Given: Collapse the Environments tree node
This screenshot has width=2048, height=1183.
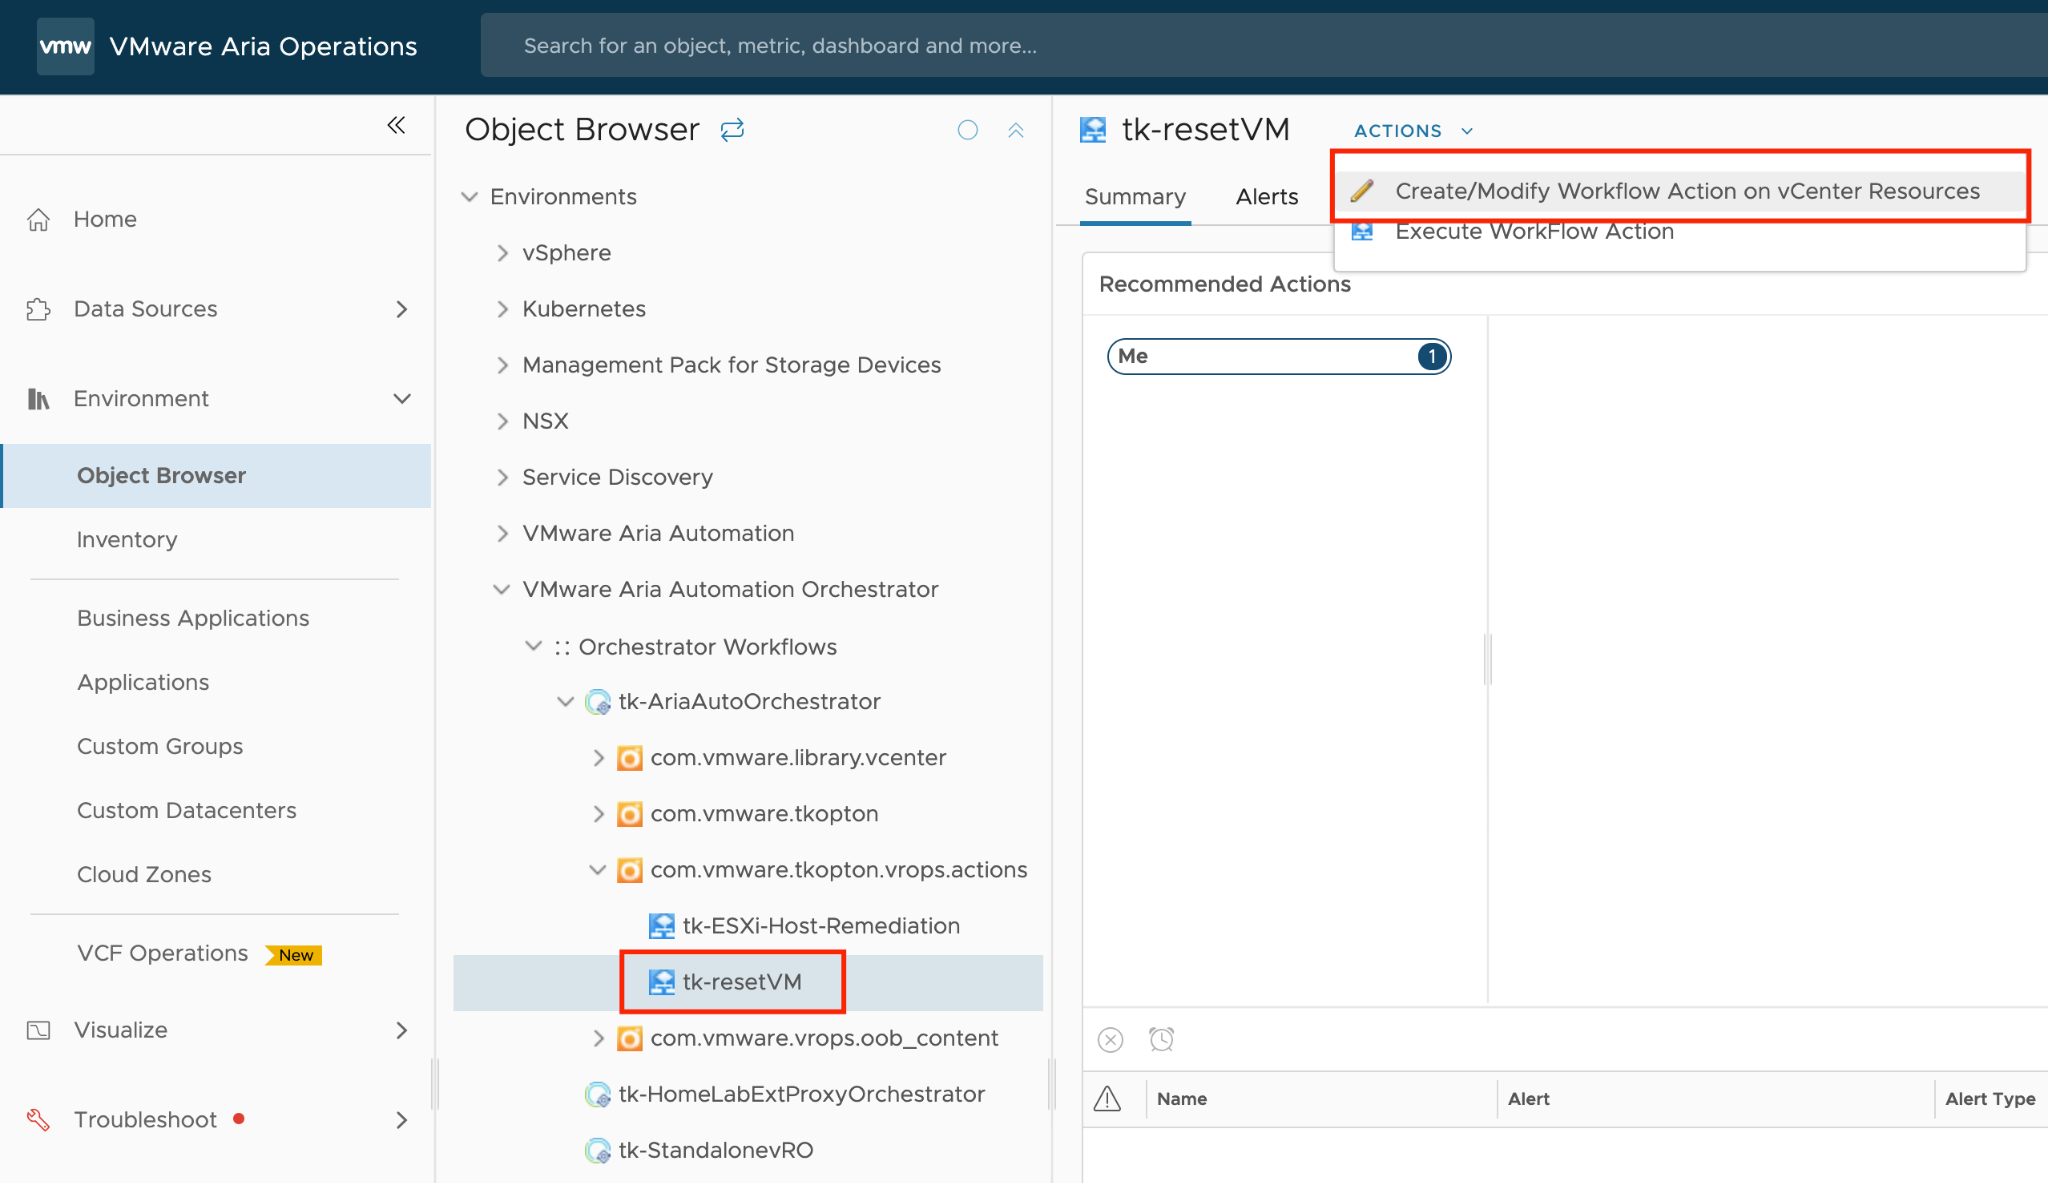Looking at the screenshot, I should pos(469,197).
